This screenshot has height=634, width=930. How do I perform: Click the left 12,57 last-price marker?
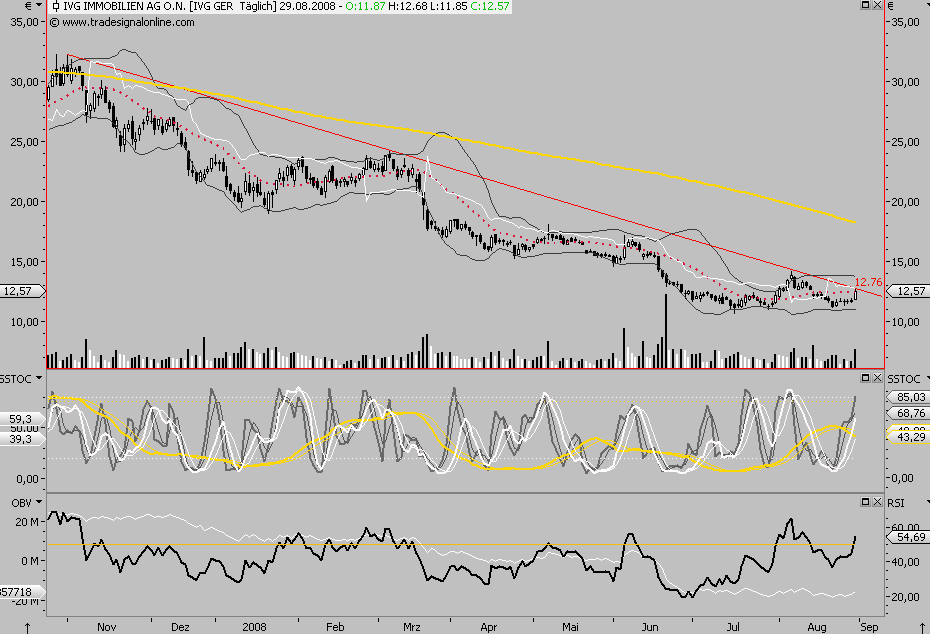coord(23,291)
